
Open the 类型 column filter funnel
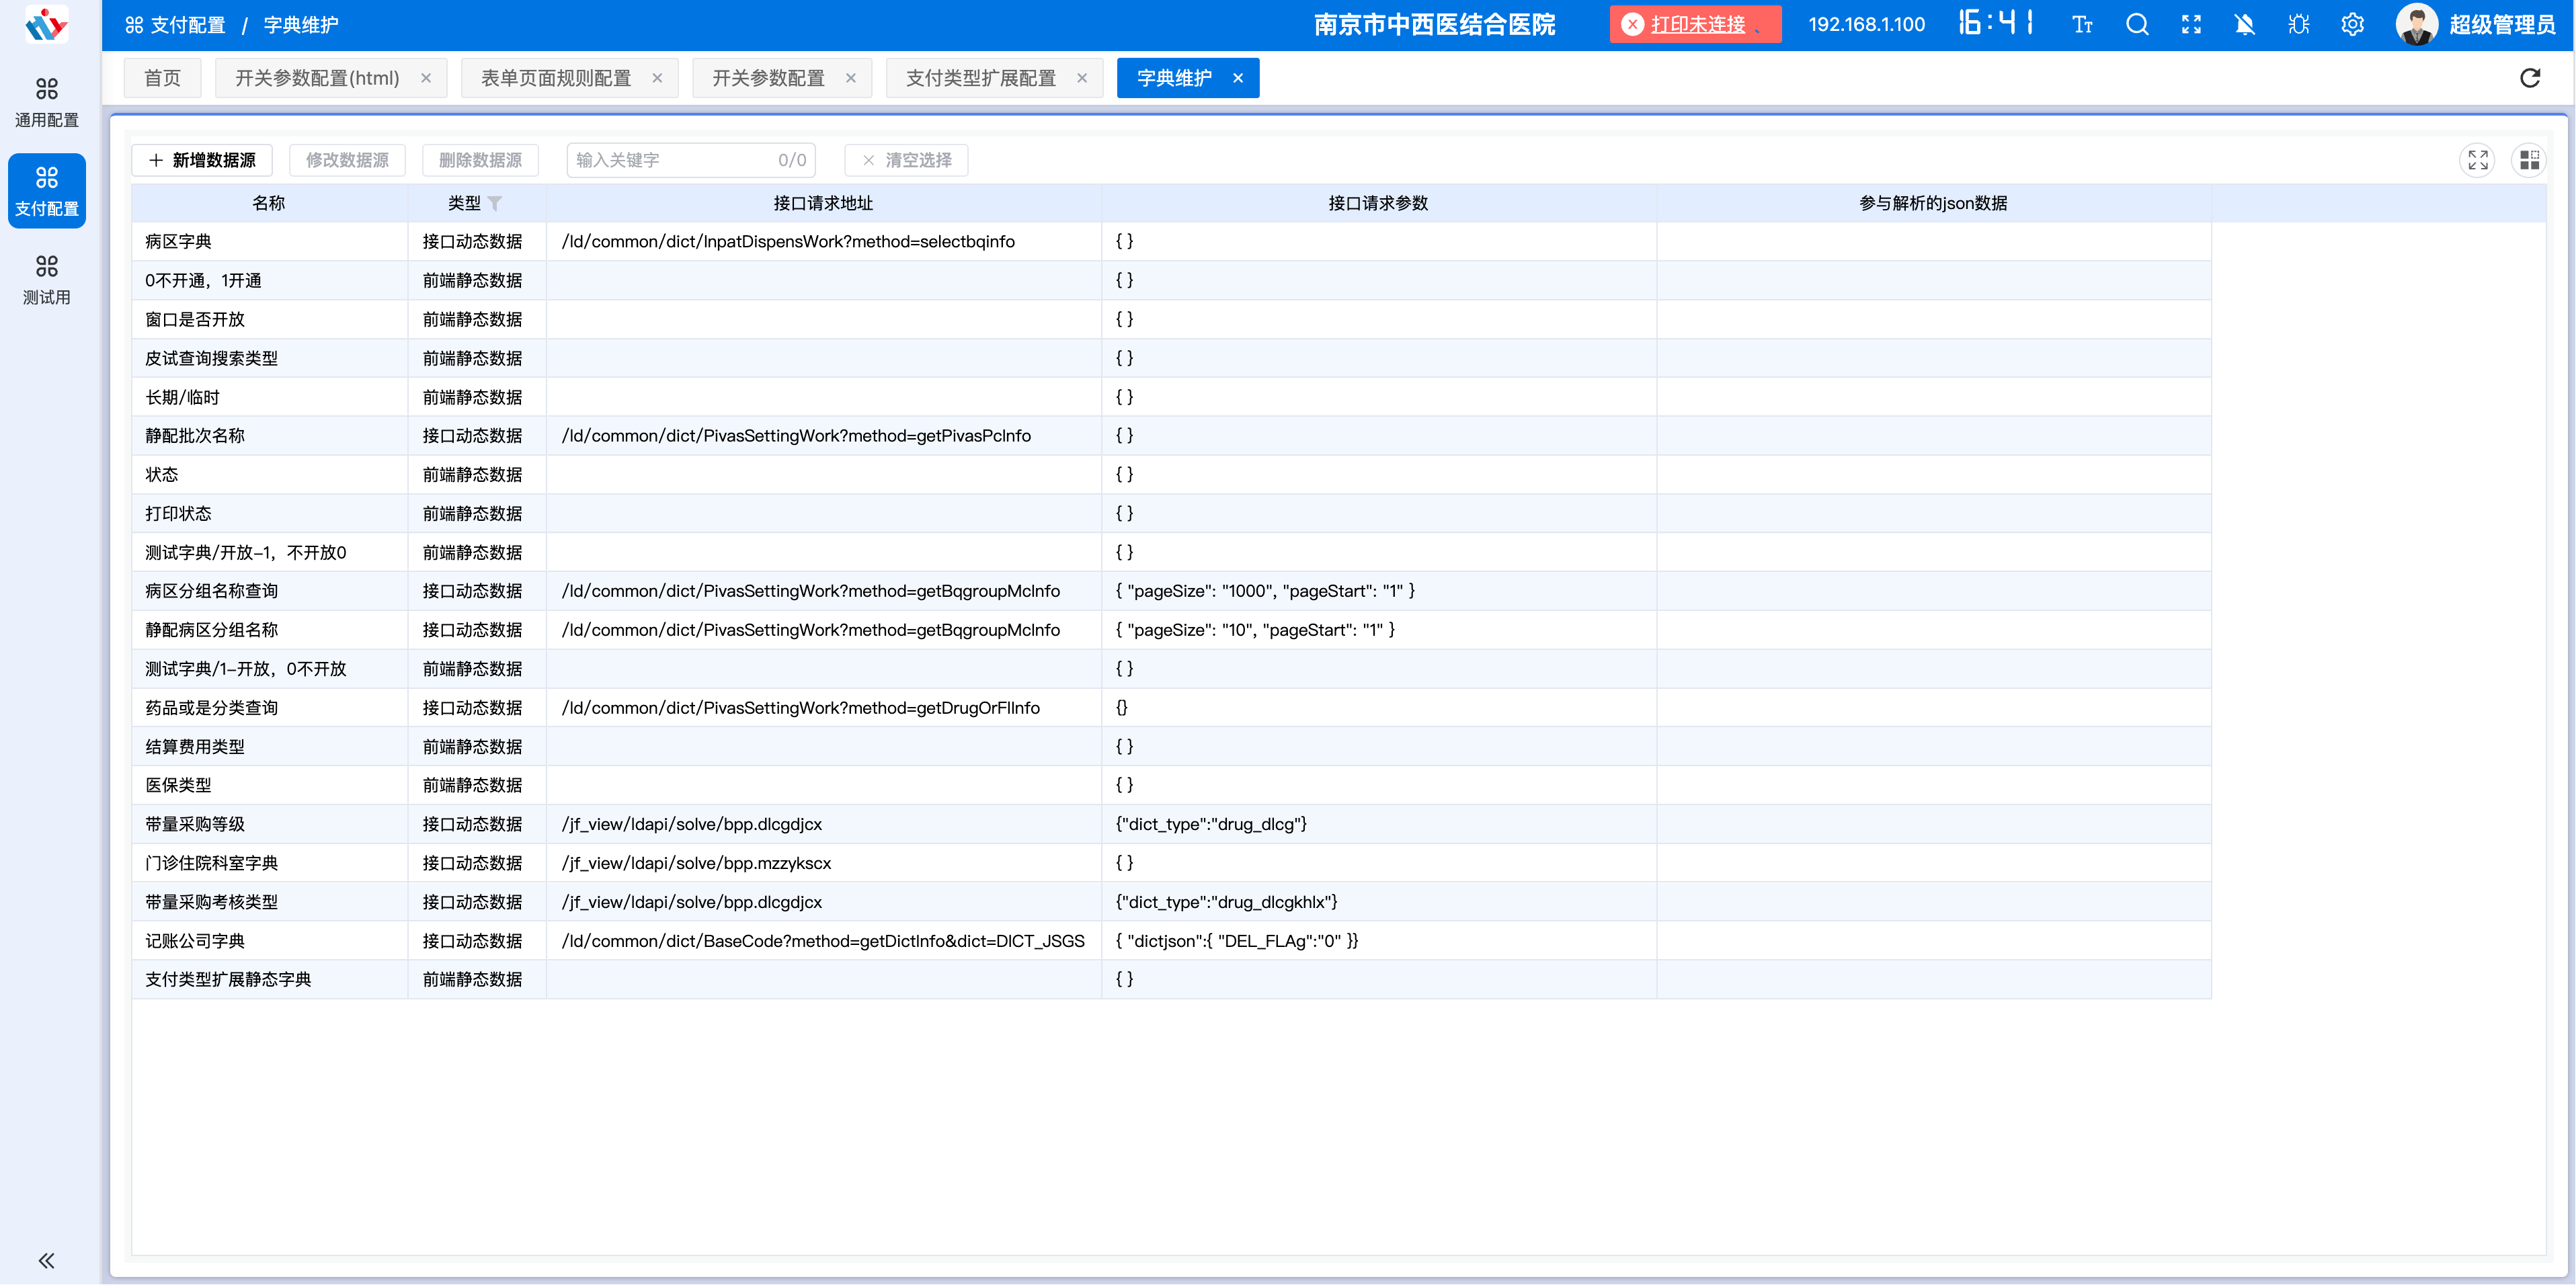pos(495,204)
